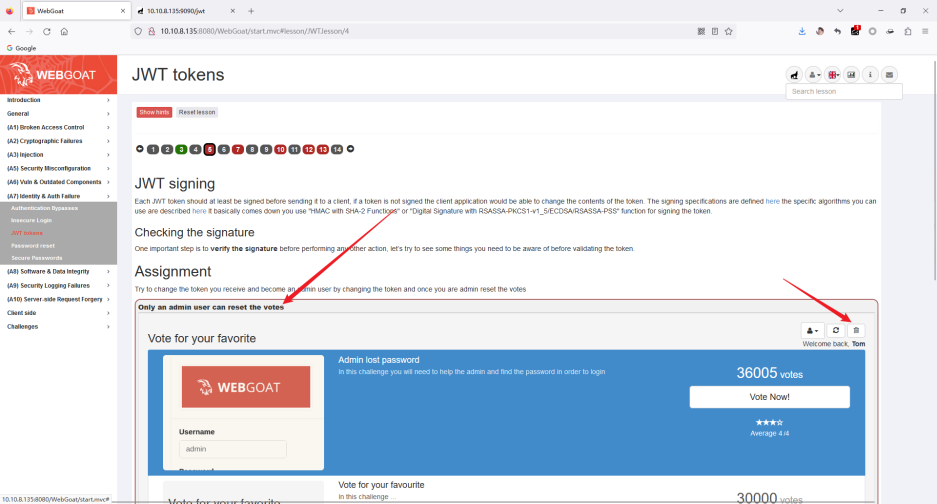Reload the page

click(47, 31)
